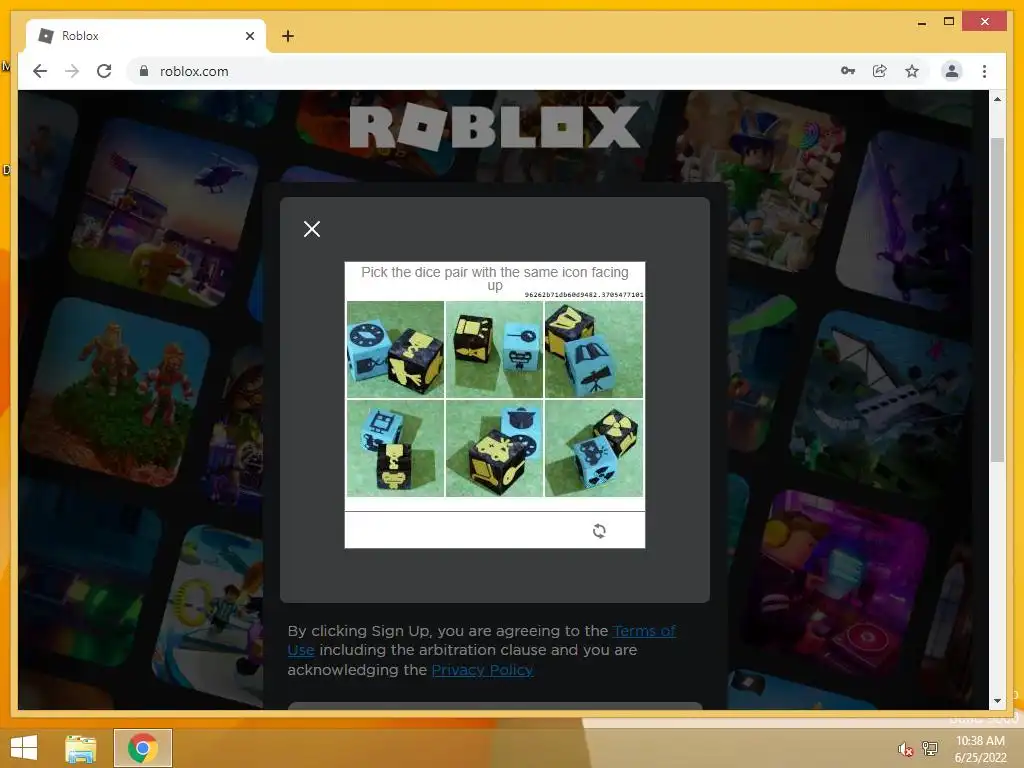Refresh the captcha challenge
This screenshot has height=768, width=1024.
coord(599,531)
